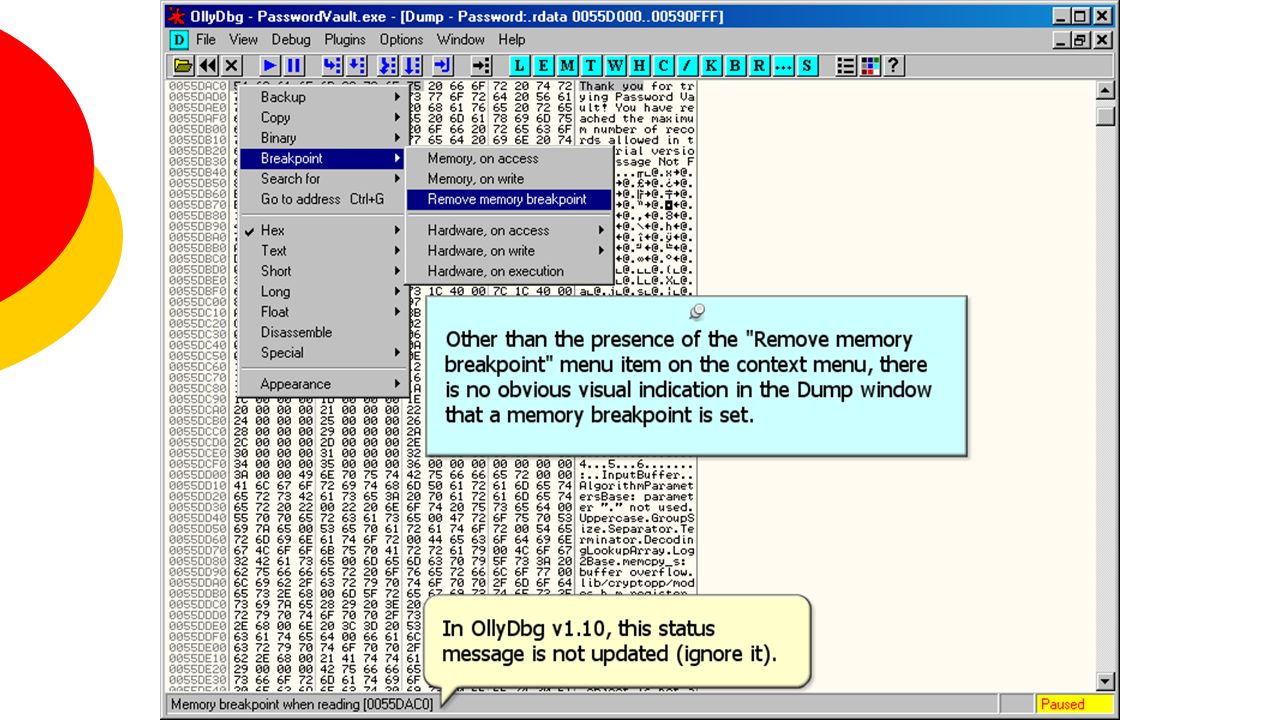Click the "Memory breakpoint when reading" status text
The width and height of the screenshot is (1280, 720).
(x=302, y=704)
